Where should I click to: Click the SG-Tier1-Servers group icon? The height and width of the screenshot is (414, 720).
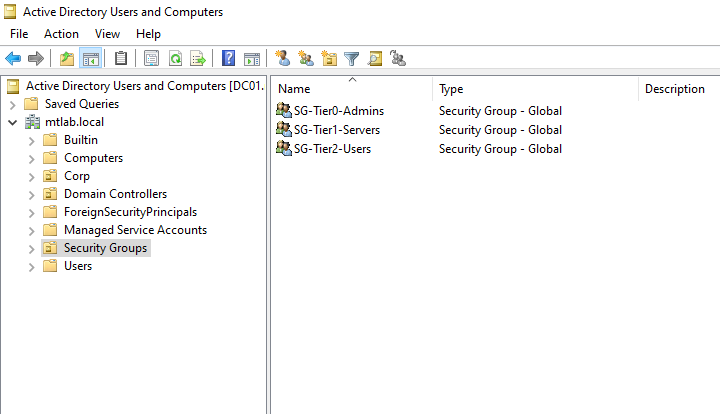pos(284,129)
